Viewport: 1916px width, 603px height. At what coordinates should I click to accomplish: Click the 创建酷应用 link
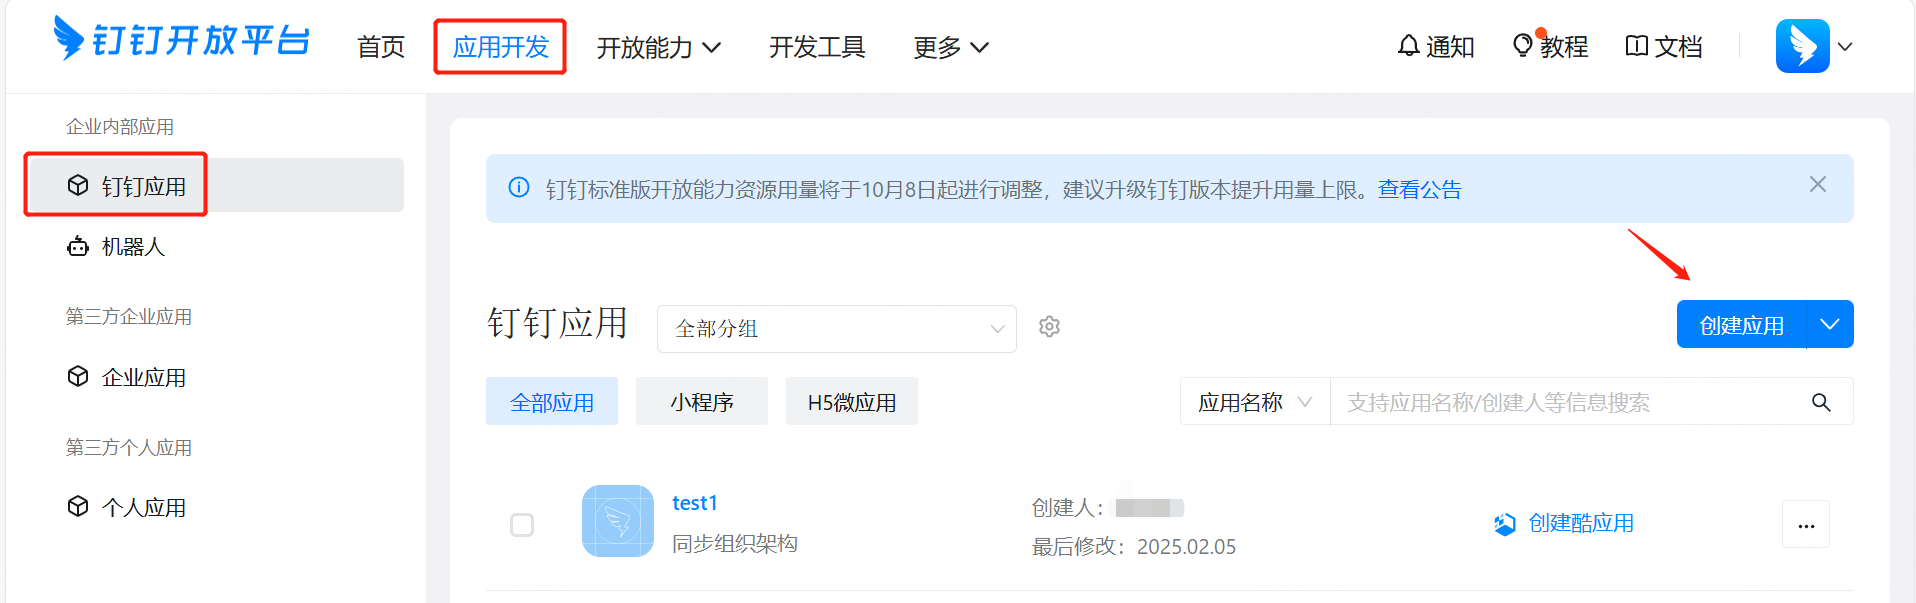[x=1581, y=523]
